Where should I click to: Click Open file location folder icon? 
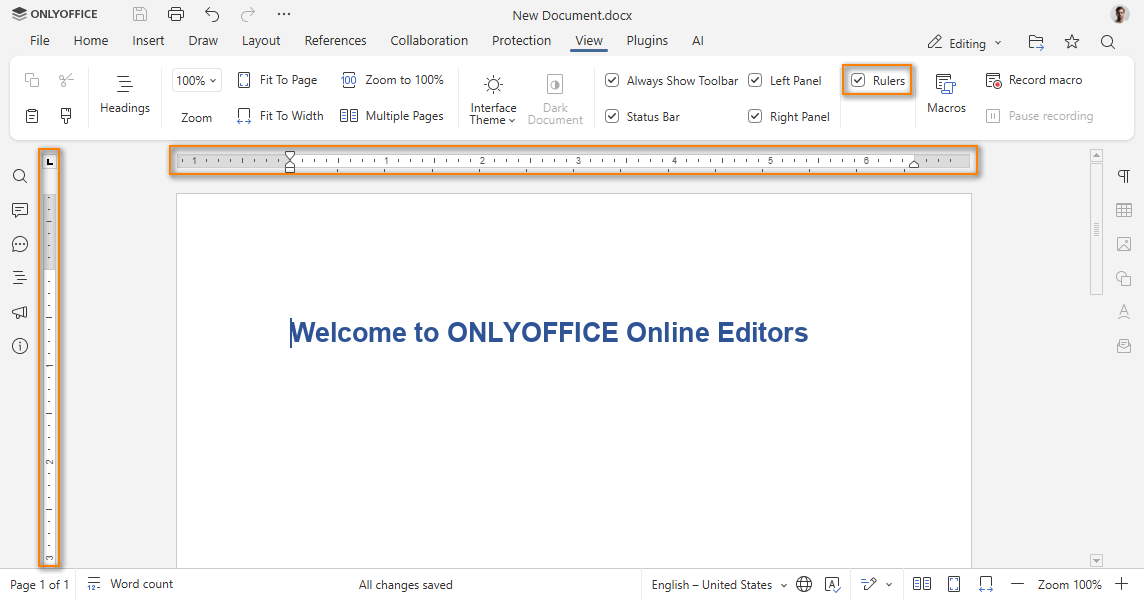tap(1036, 42)
